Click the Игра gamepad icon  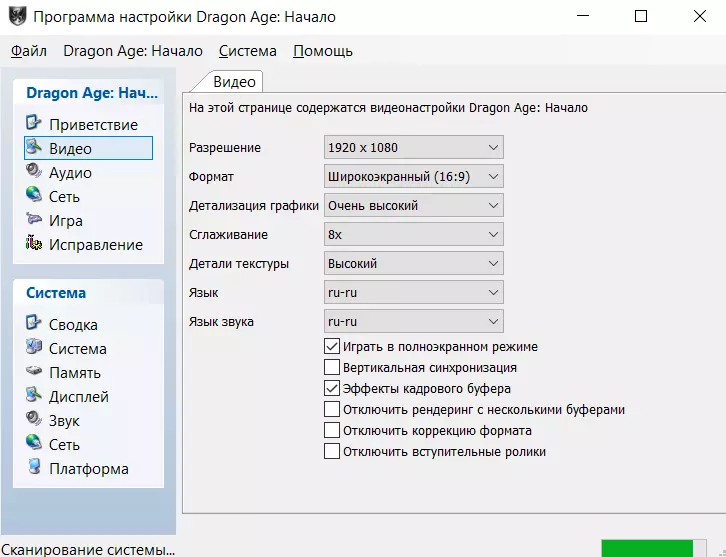point(34,219)
